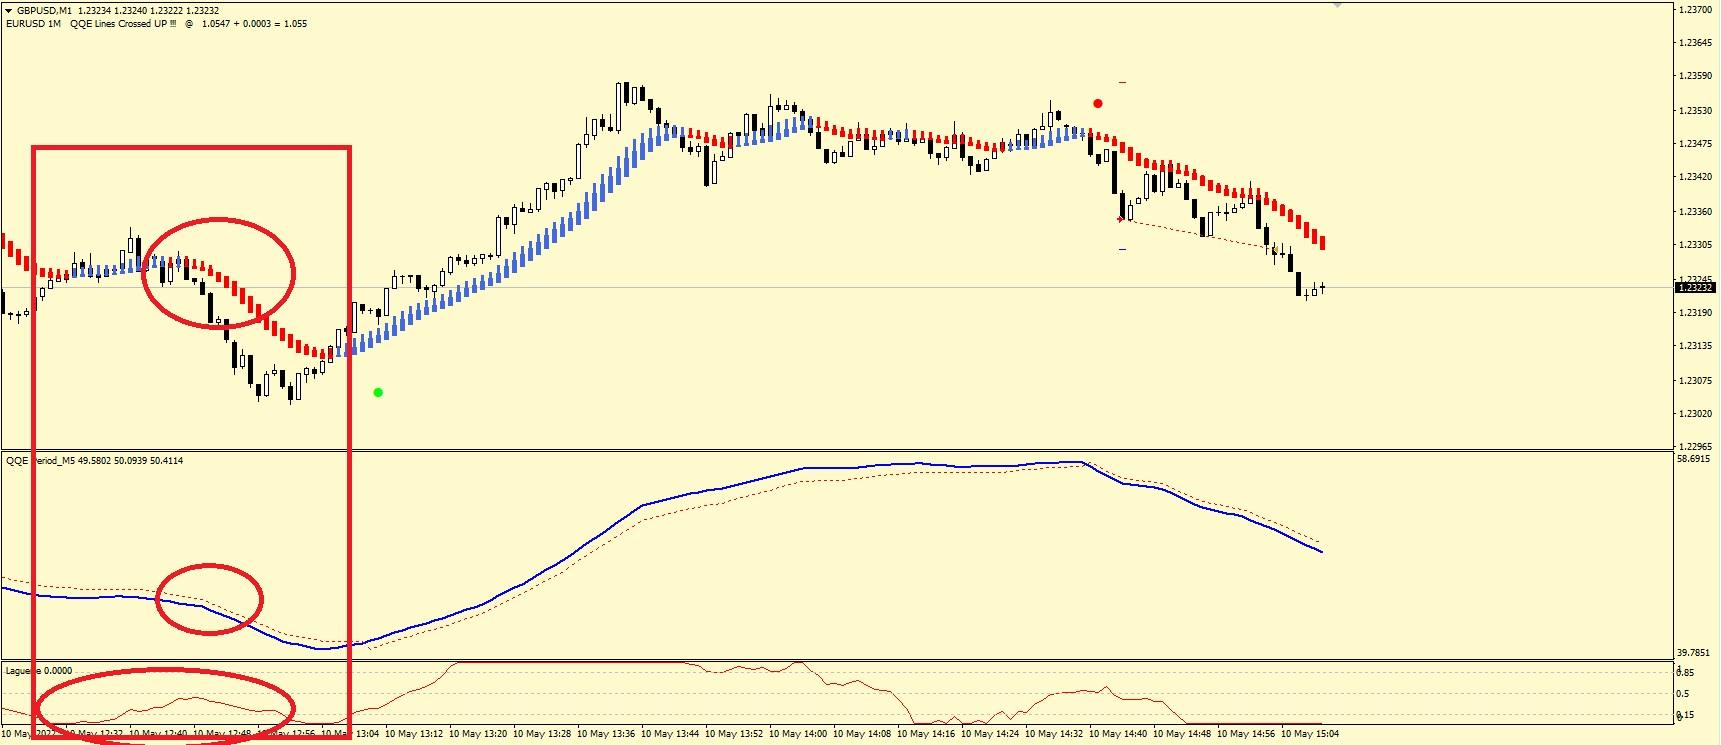Click time label 10 May 13:52
The width and height of the screenshot is (1721, 745).
pos(734,734)
